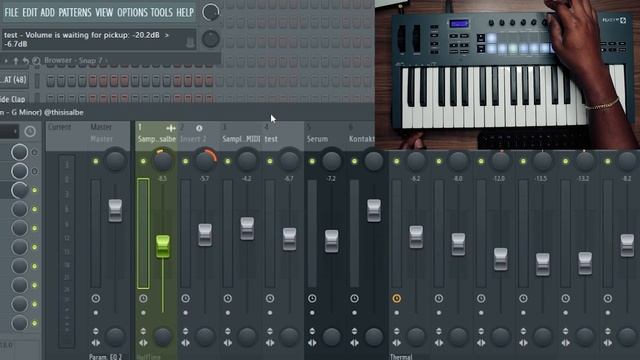Toggle mute LED on Sampl..MIDI track
The height and width of the screenshot is (360, 640).
[228, 161]
